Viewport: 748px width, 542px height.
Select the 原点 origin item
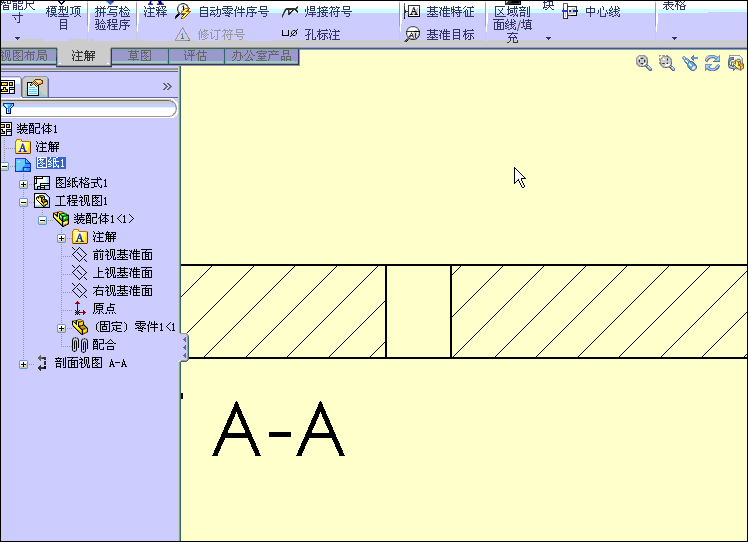(104, 309)
